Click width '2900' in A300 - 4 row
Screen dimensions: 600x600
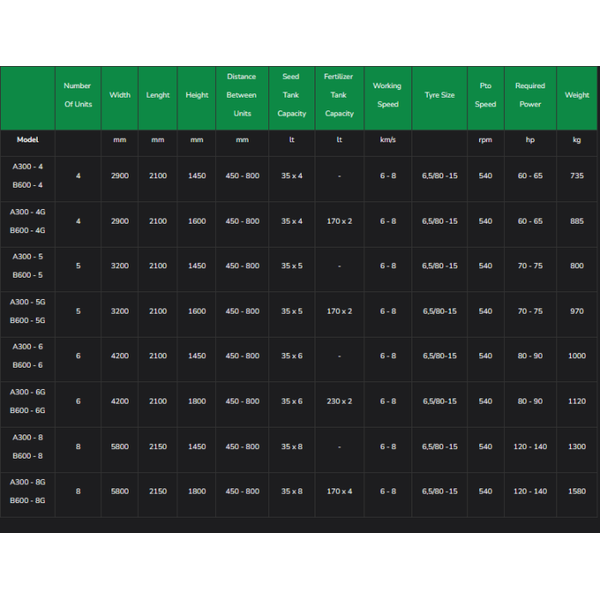(120, 176)
